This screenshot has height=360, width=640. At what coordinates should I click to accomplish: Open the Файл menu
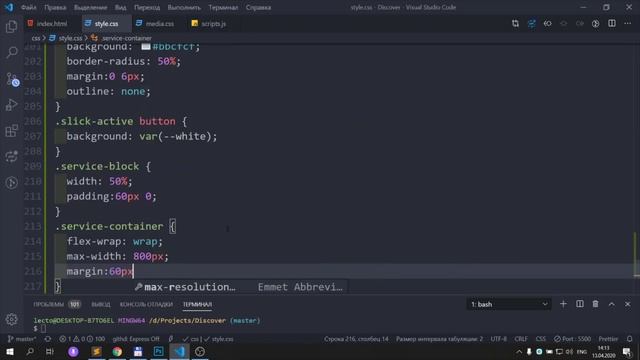29,7
